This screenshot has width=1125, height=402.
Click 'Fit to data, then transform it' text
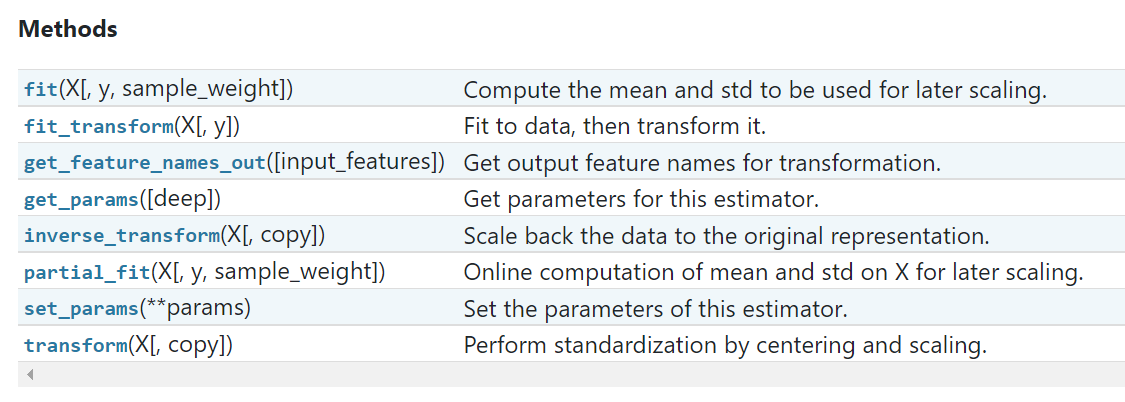click(615, 126)
